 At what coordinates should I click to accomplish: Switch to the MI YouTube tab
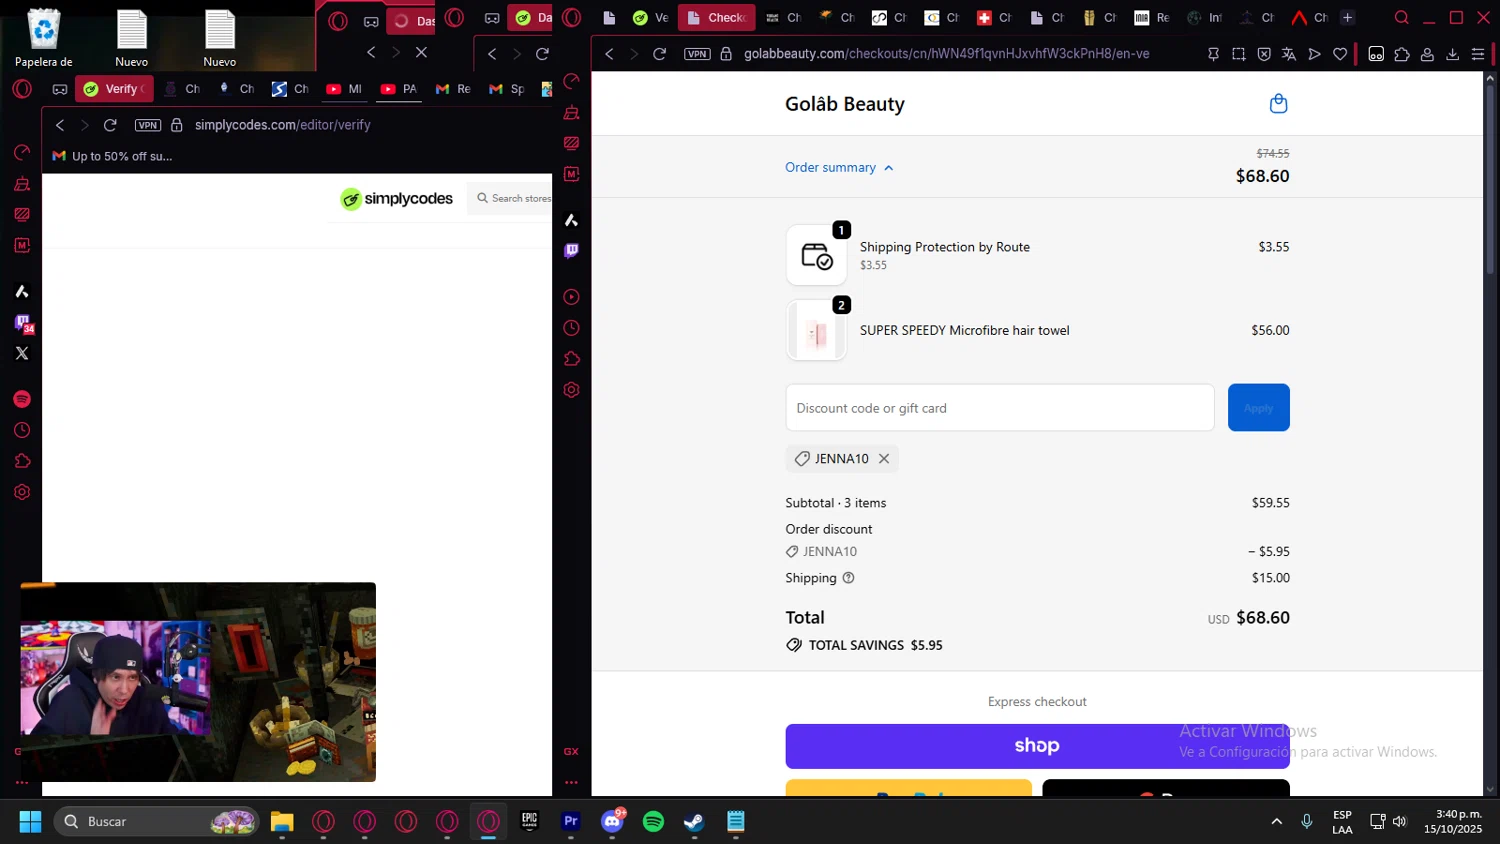(x=344, y=89)
